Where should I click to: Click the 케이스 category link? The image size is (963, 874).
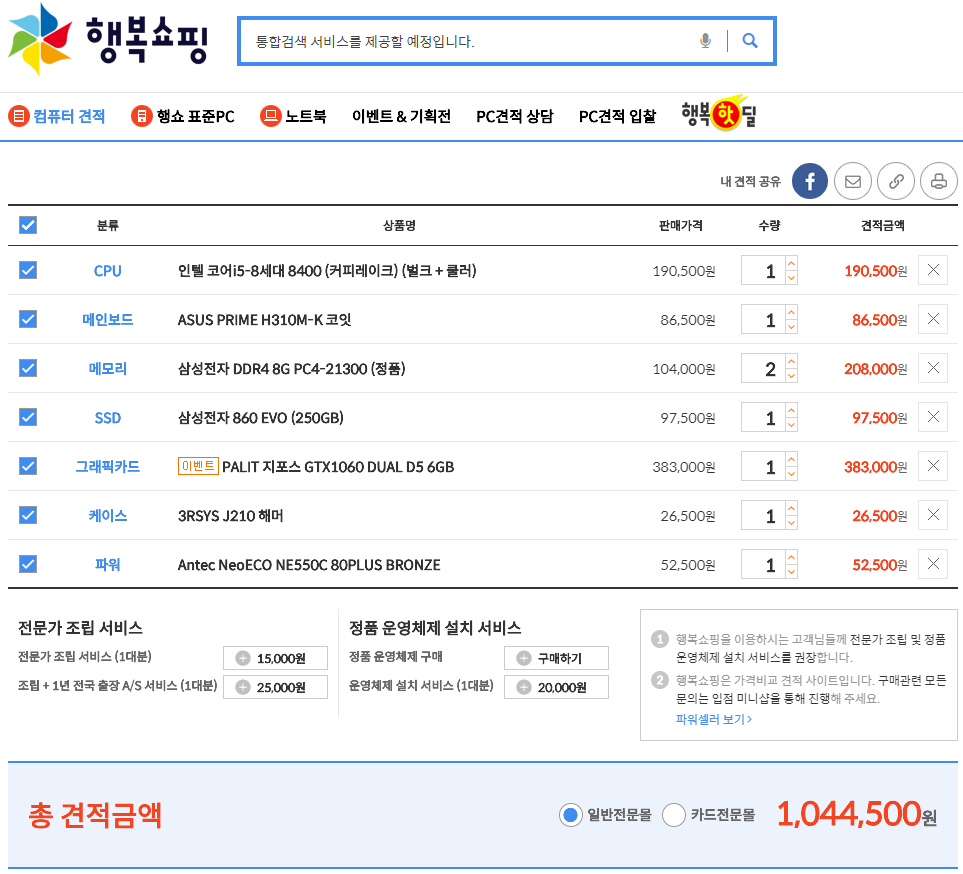(x=107, y=515)
